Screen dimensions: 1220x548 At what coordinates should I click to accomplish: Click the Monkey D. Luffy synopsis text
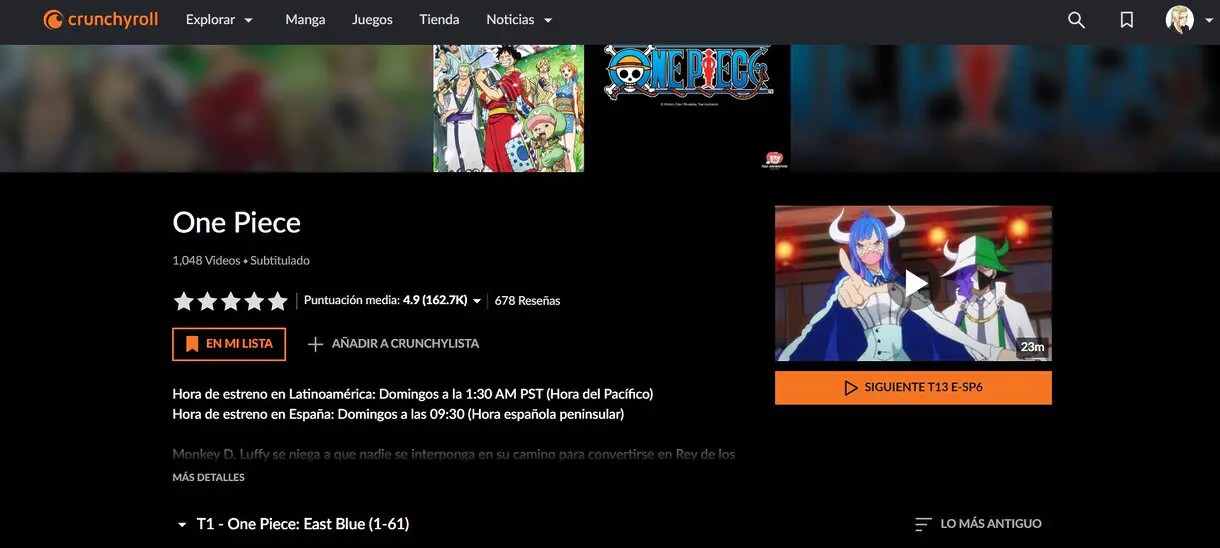click(x=453, y=454)
